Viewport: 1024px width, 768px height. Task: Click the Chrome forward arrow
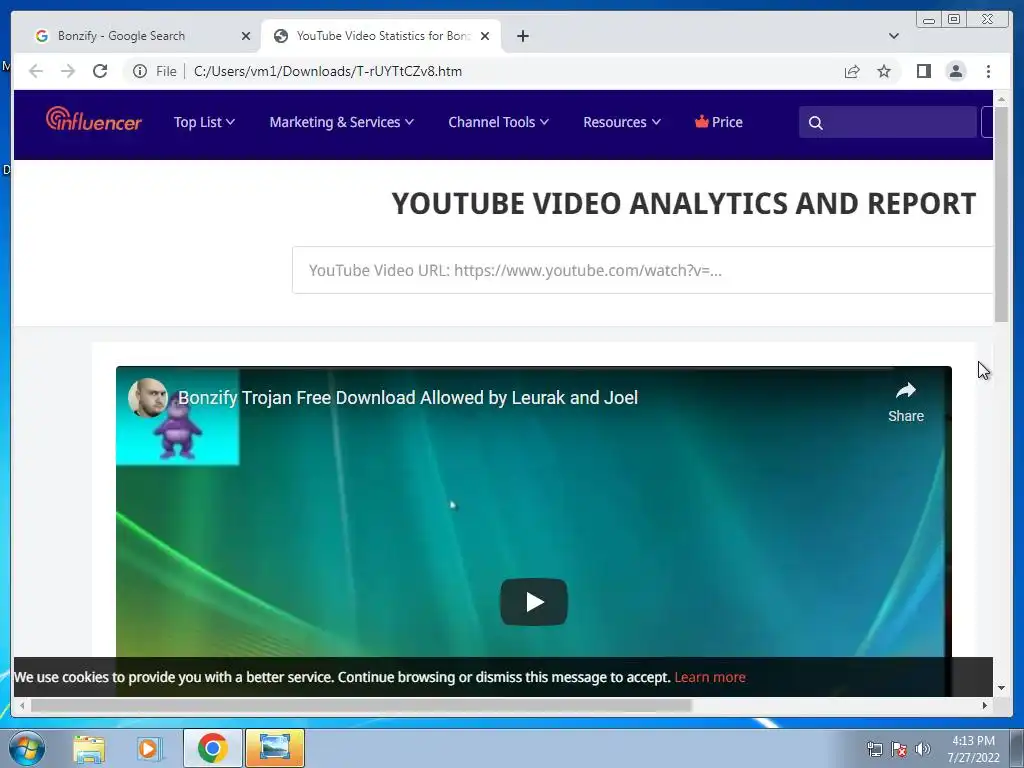(x=68, y=71)
